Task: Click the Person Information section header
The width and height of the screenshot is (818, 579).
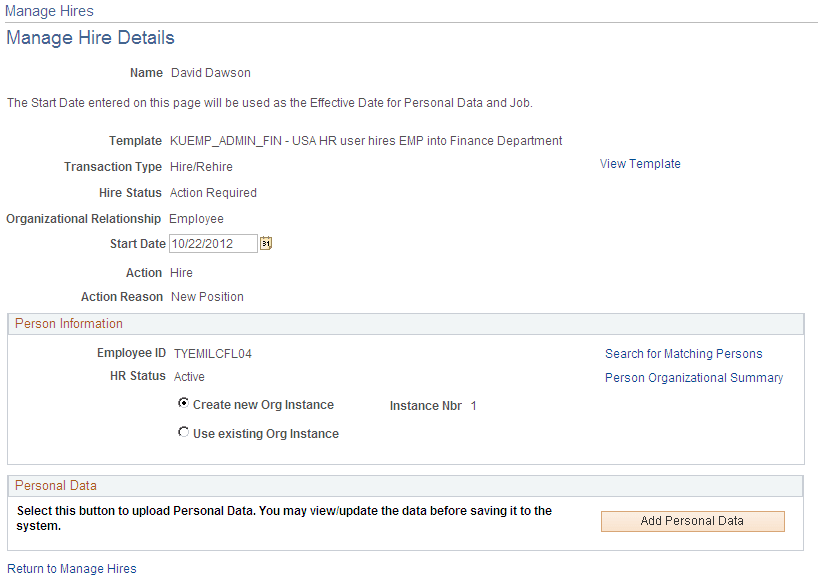Action: [x=68, y=323]
